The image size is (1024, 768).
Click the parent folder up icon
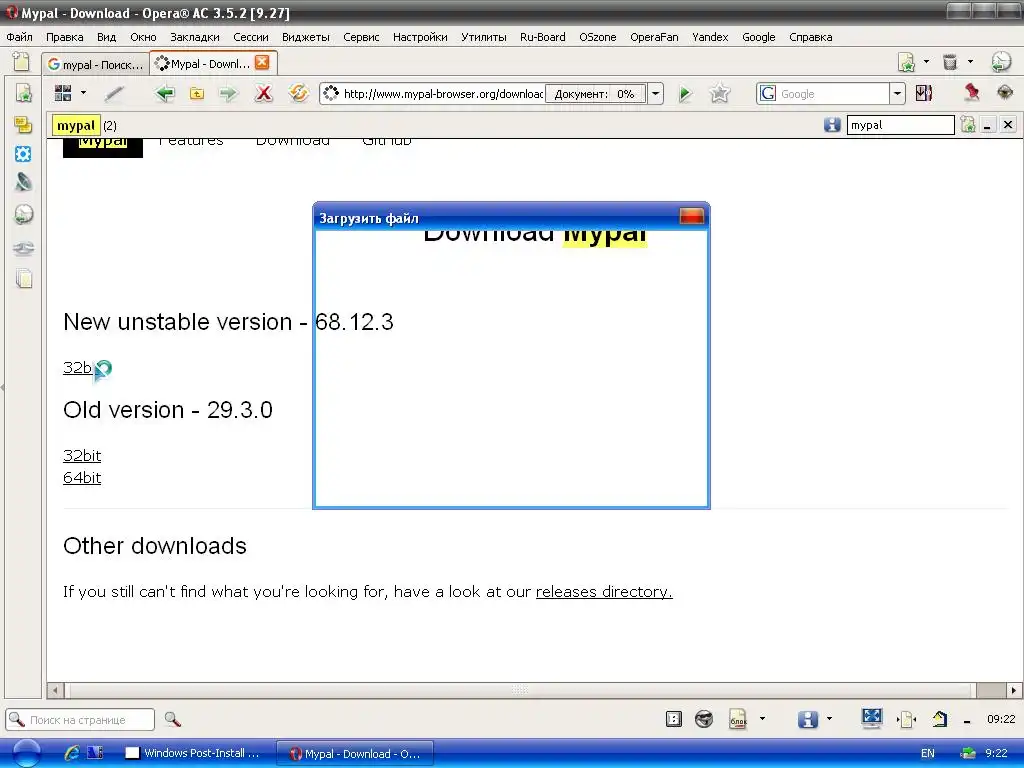pos(197,93)
